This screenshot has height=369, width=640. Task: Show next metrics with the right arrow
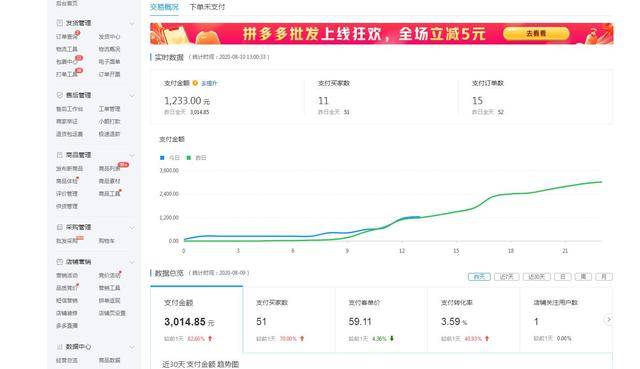(x=609, y=320)
